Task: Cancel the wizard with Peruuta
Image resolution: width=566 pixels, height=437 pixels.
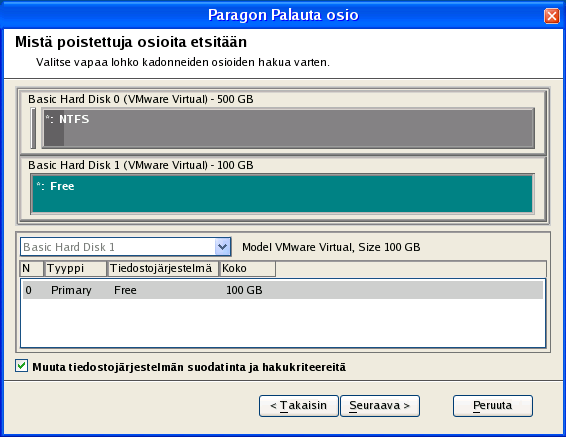Action: tap(493, 406)
